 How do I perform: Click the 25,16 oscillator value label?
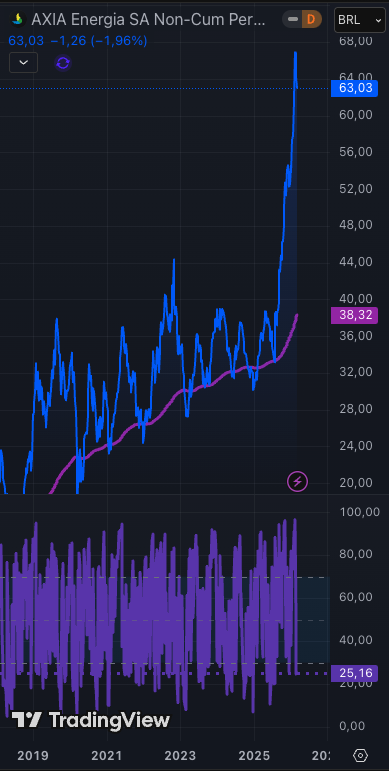pyautogui.click(x=355, y=673)
